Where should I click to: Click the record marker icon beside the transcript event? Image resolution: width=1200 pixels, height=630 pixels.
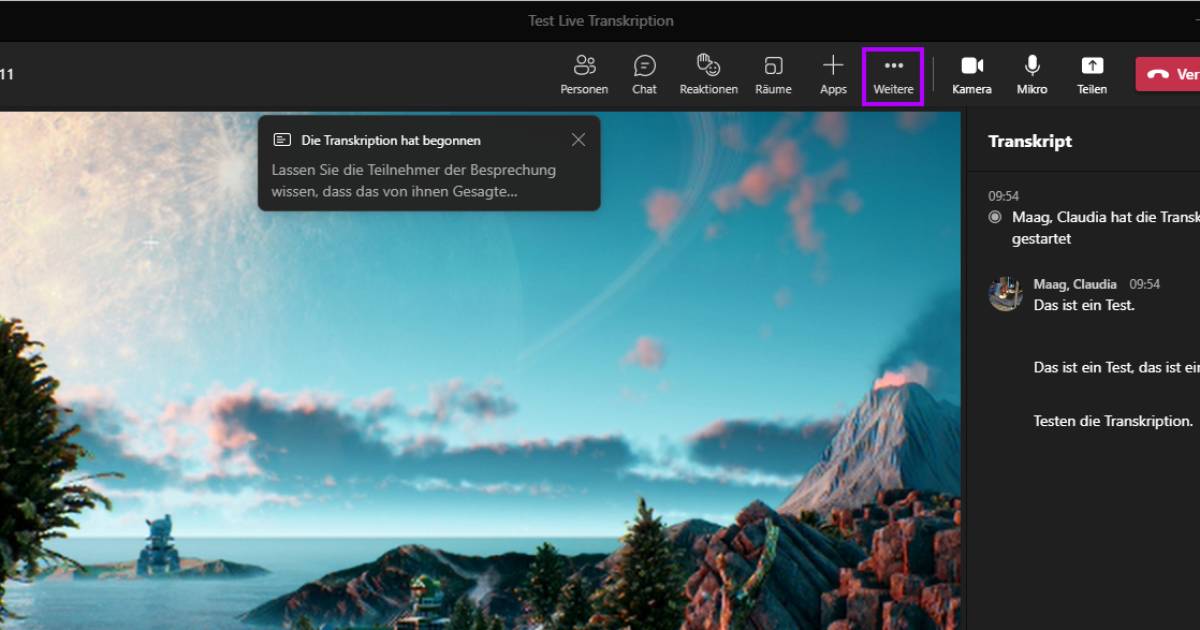tap(994, 217)
